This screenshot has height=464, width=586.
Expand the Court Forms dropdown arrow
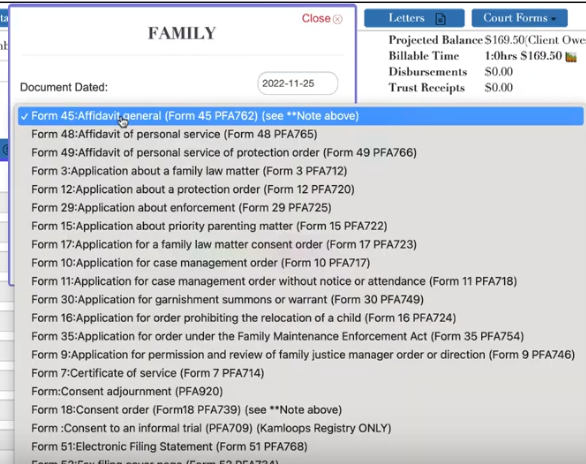point(553,19)
